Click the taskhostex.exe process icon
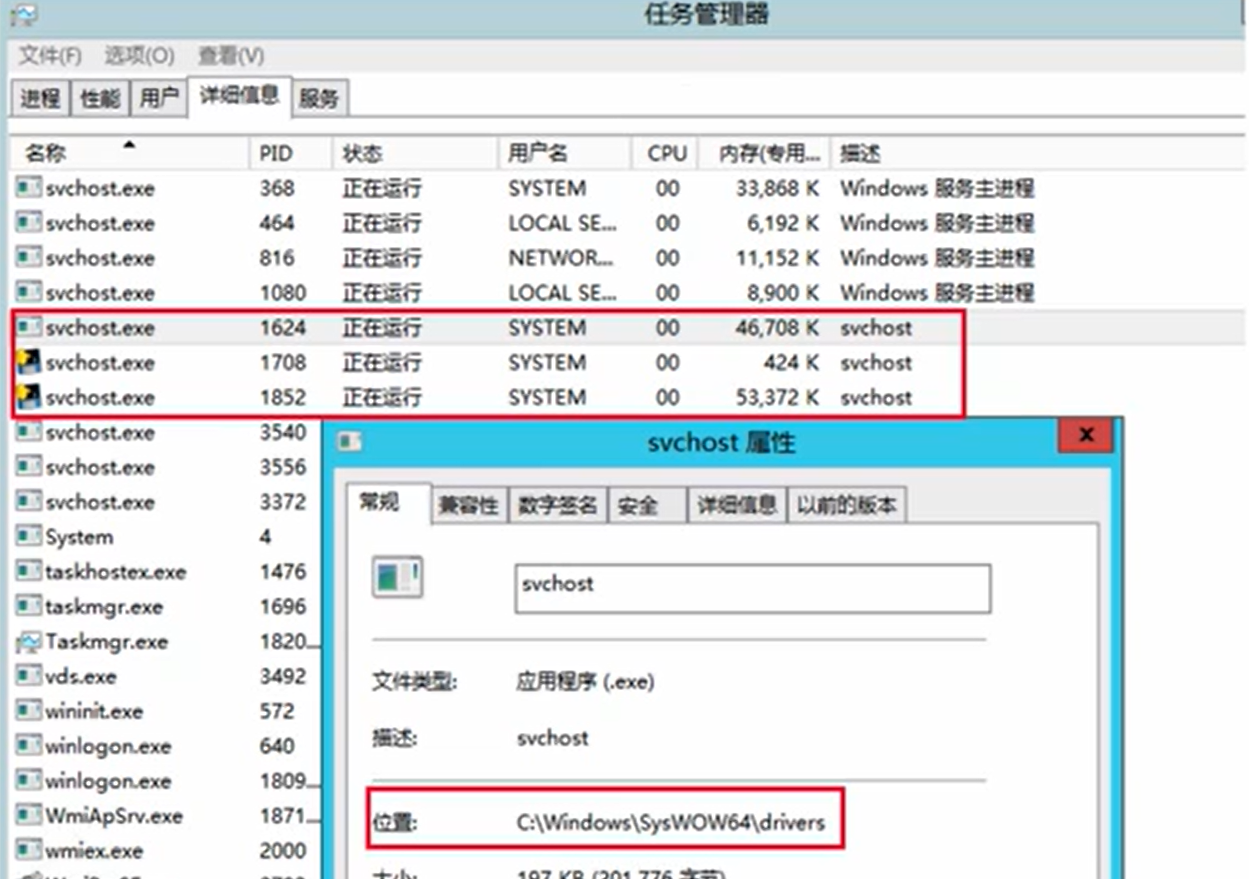The height and width of the screenshot is (879, 1249). [29, 572]
